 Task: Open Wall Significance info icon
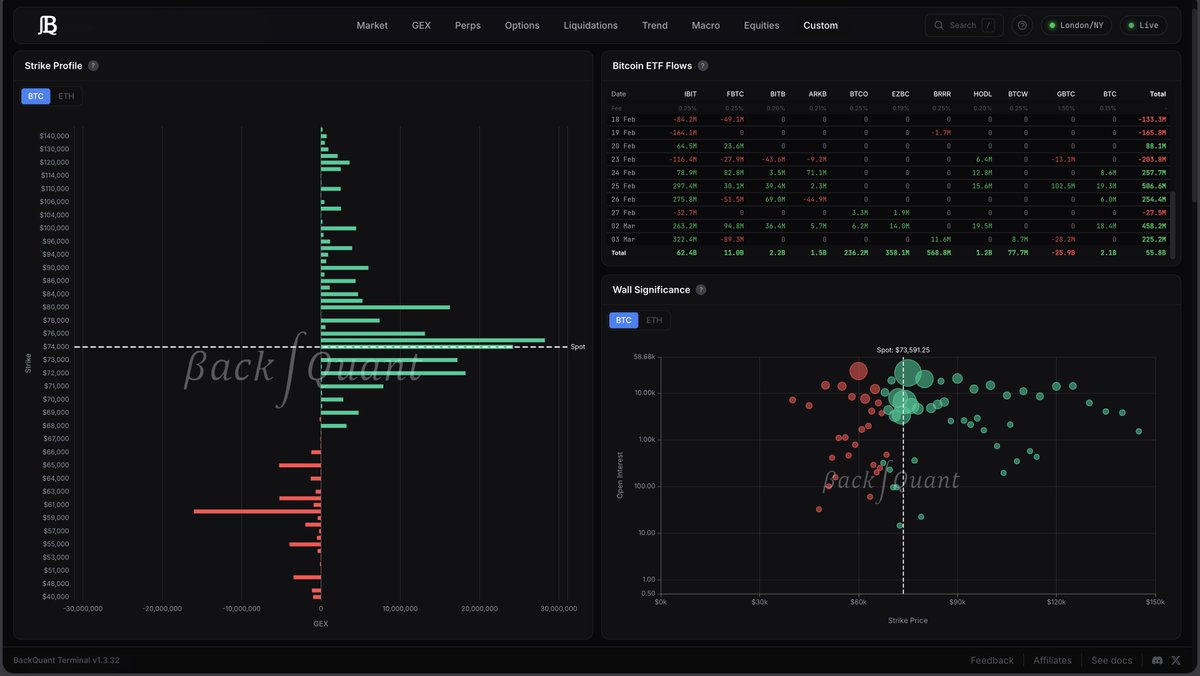pos(701,289)
